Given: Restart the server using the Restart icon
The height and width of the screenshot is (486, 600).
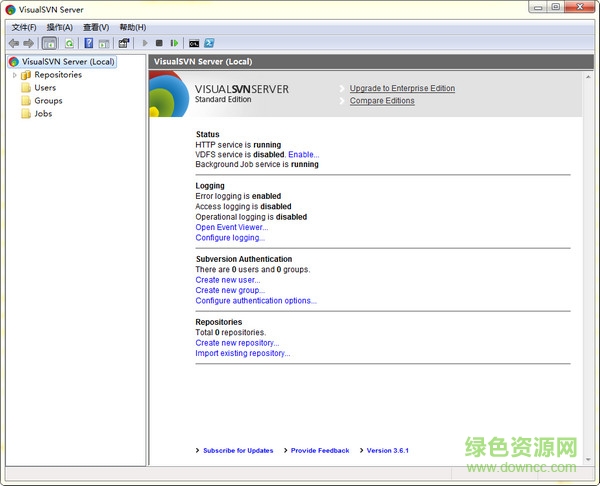Looking at the screenshot, I should point(174,43).
